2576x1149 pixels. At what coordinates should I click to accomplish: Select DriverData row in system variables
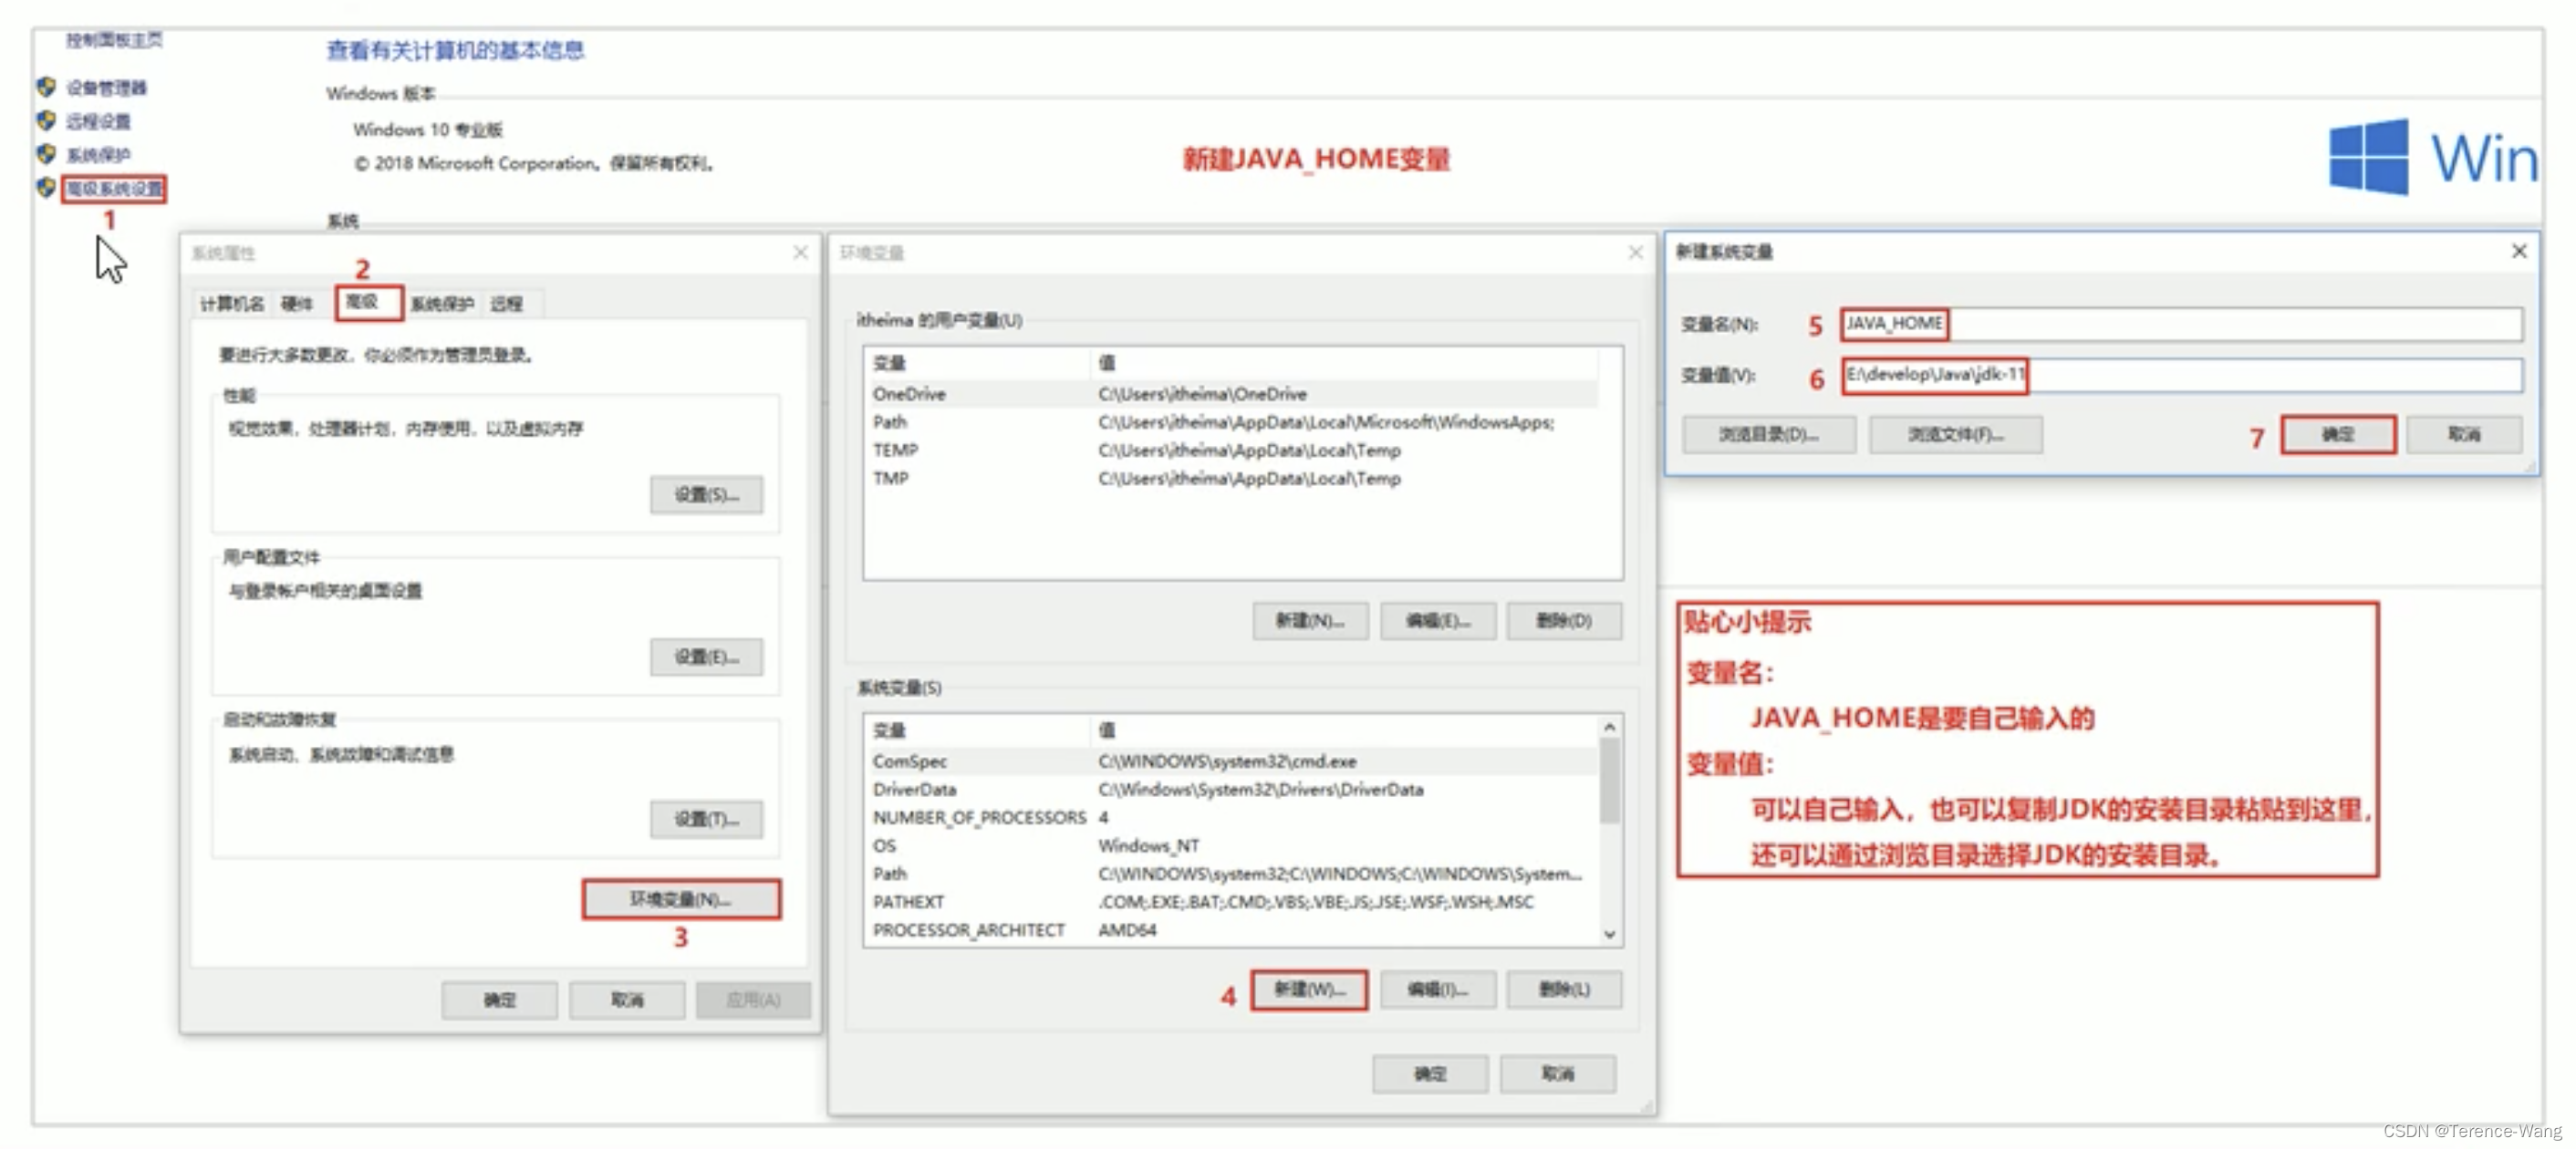tap(1232, 789)
